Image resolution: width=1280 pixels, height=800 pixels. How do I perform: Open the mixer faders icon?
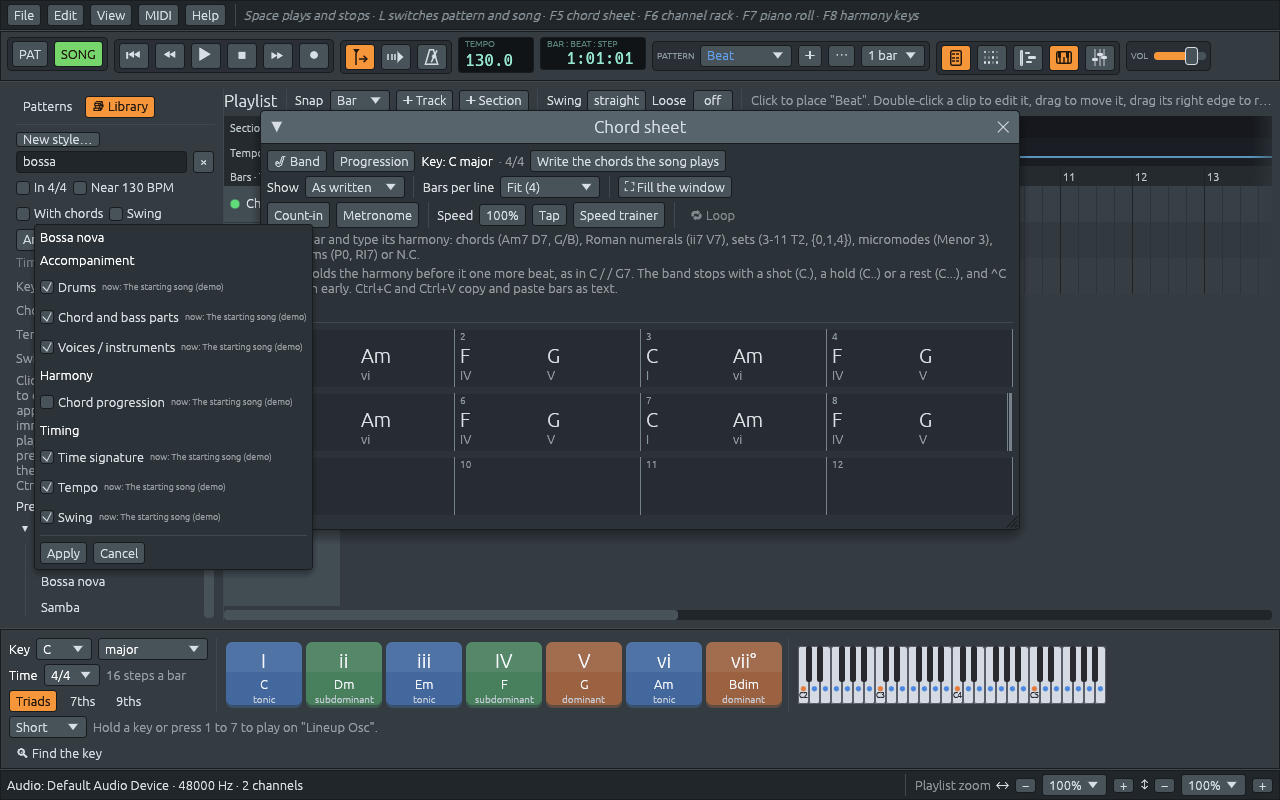coord(1099,57)
